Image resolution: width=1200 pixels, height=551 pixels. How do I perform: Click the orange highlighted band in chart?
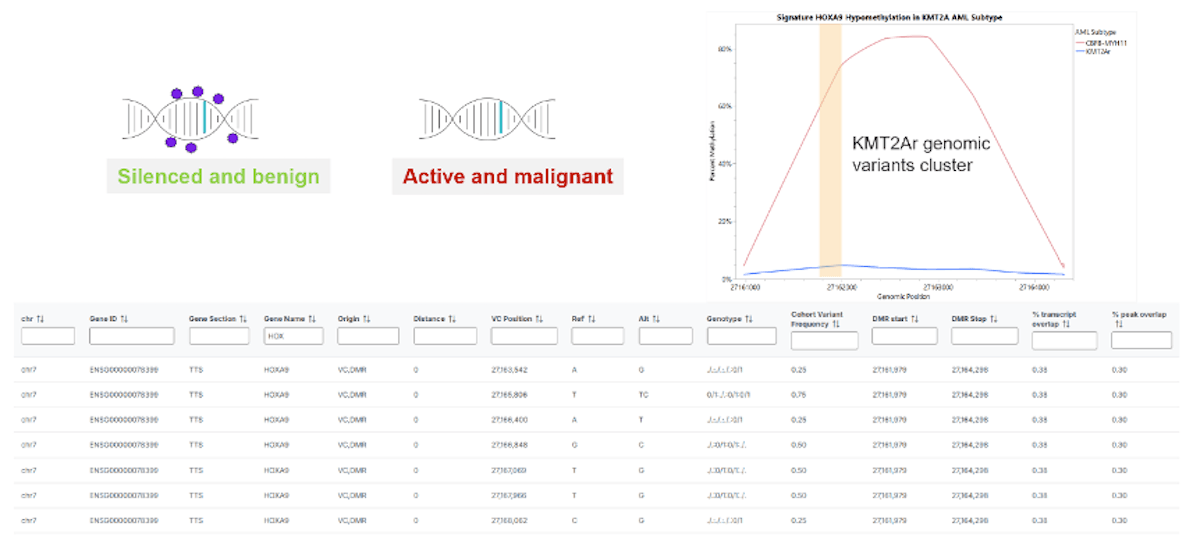click(x=830, y=150)
